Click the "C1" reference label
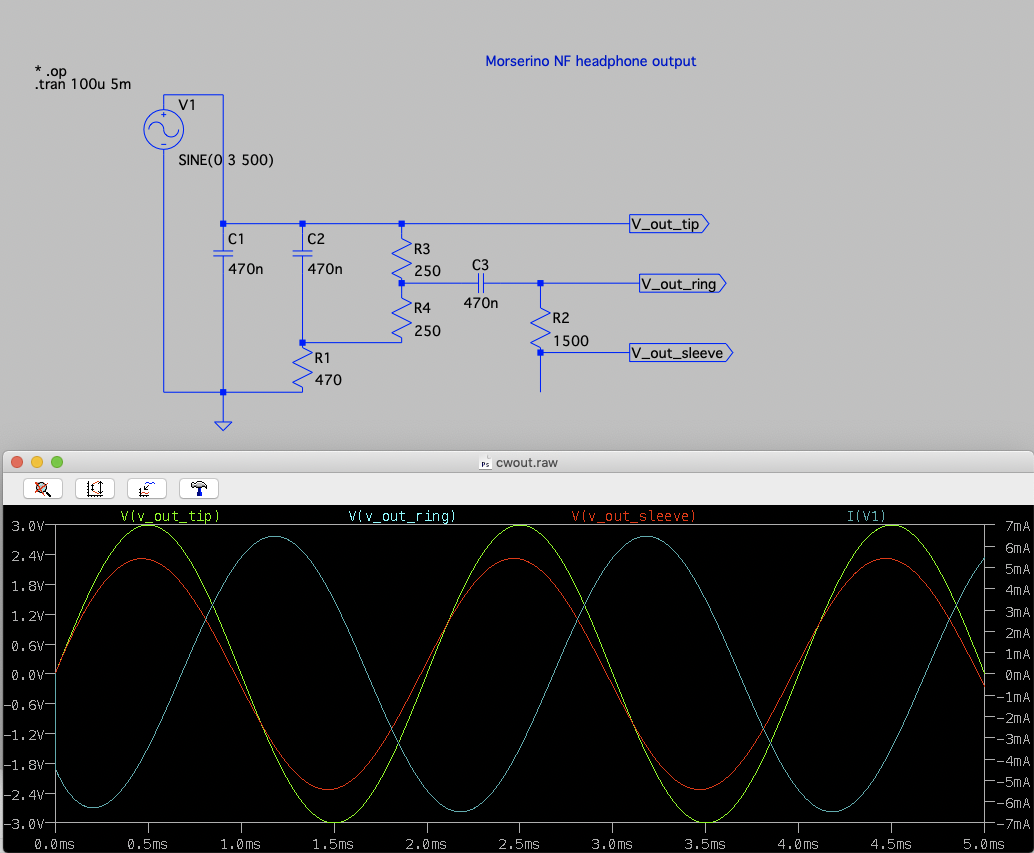1034x853 pixels. pyautogui.click(x=236, y=239)
